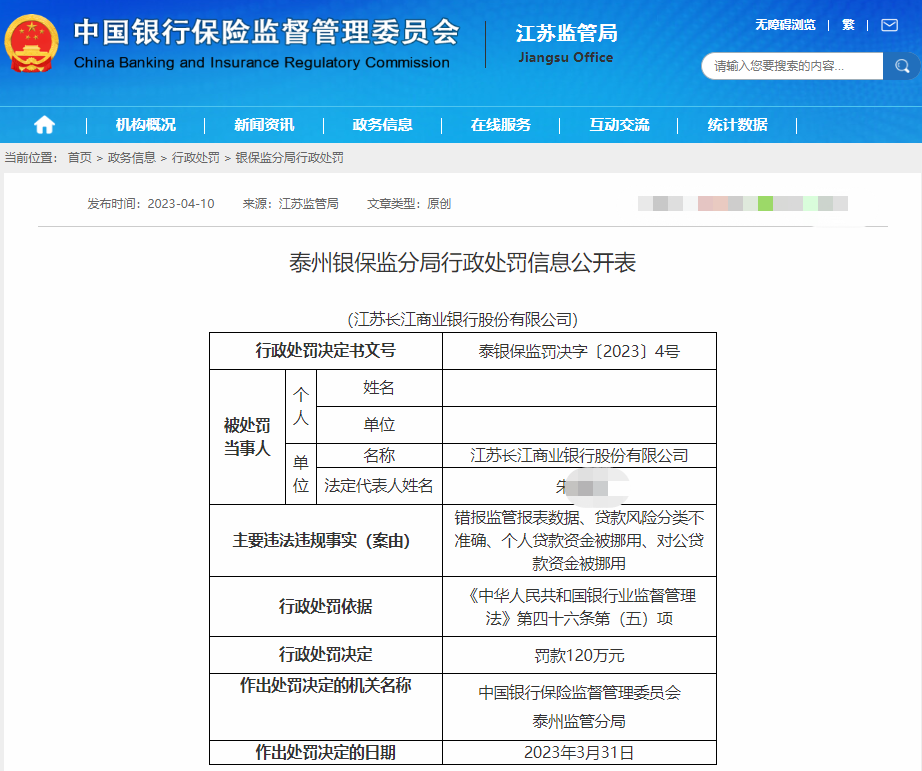This screenshot has height=771, width=922.
Task: Open the 统计数据 menu
Action: coord(737,125)
